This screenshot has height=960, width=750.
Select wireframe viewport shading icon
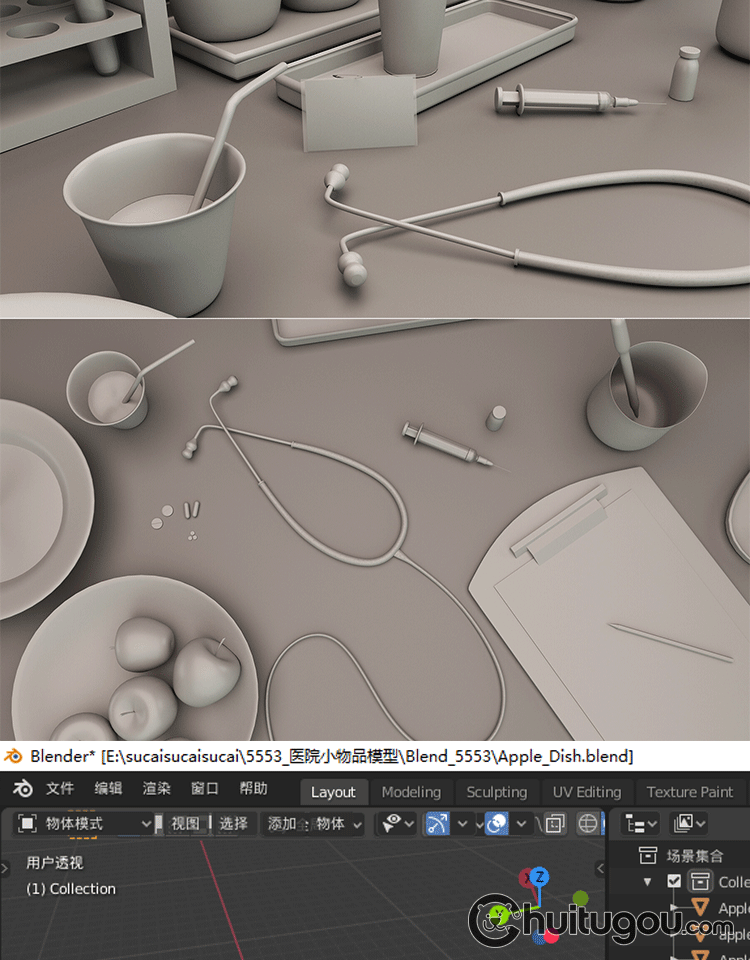tap(588, 824)
